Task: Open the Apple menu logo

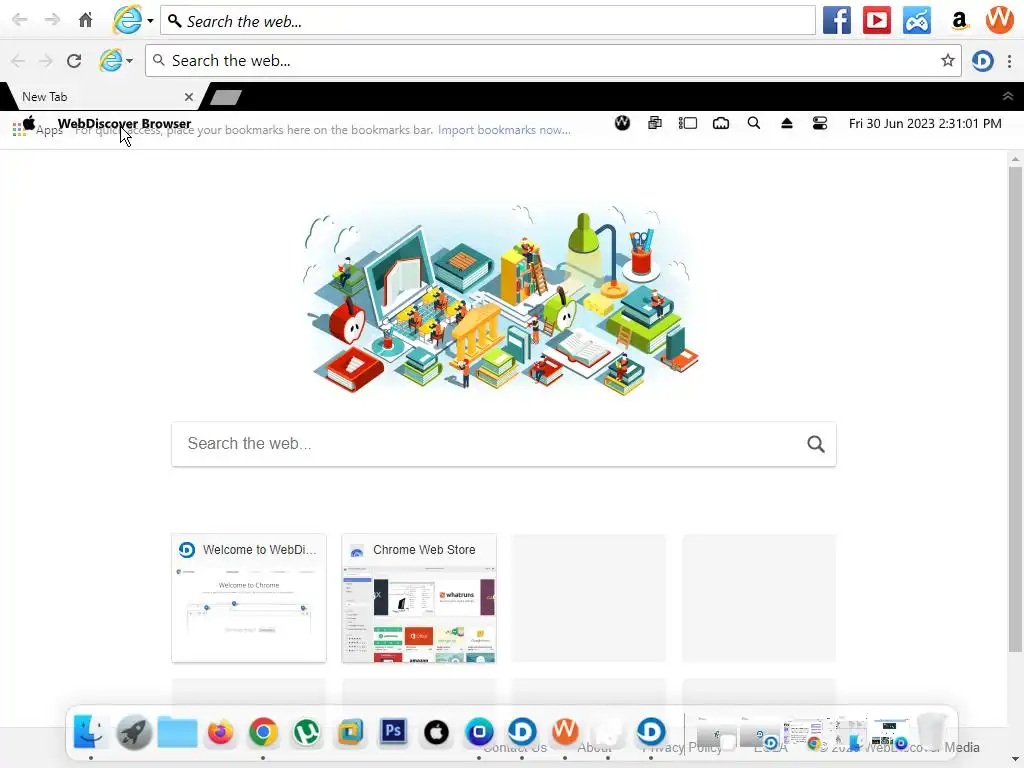Action: tap(29, 122)
